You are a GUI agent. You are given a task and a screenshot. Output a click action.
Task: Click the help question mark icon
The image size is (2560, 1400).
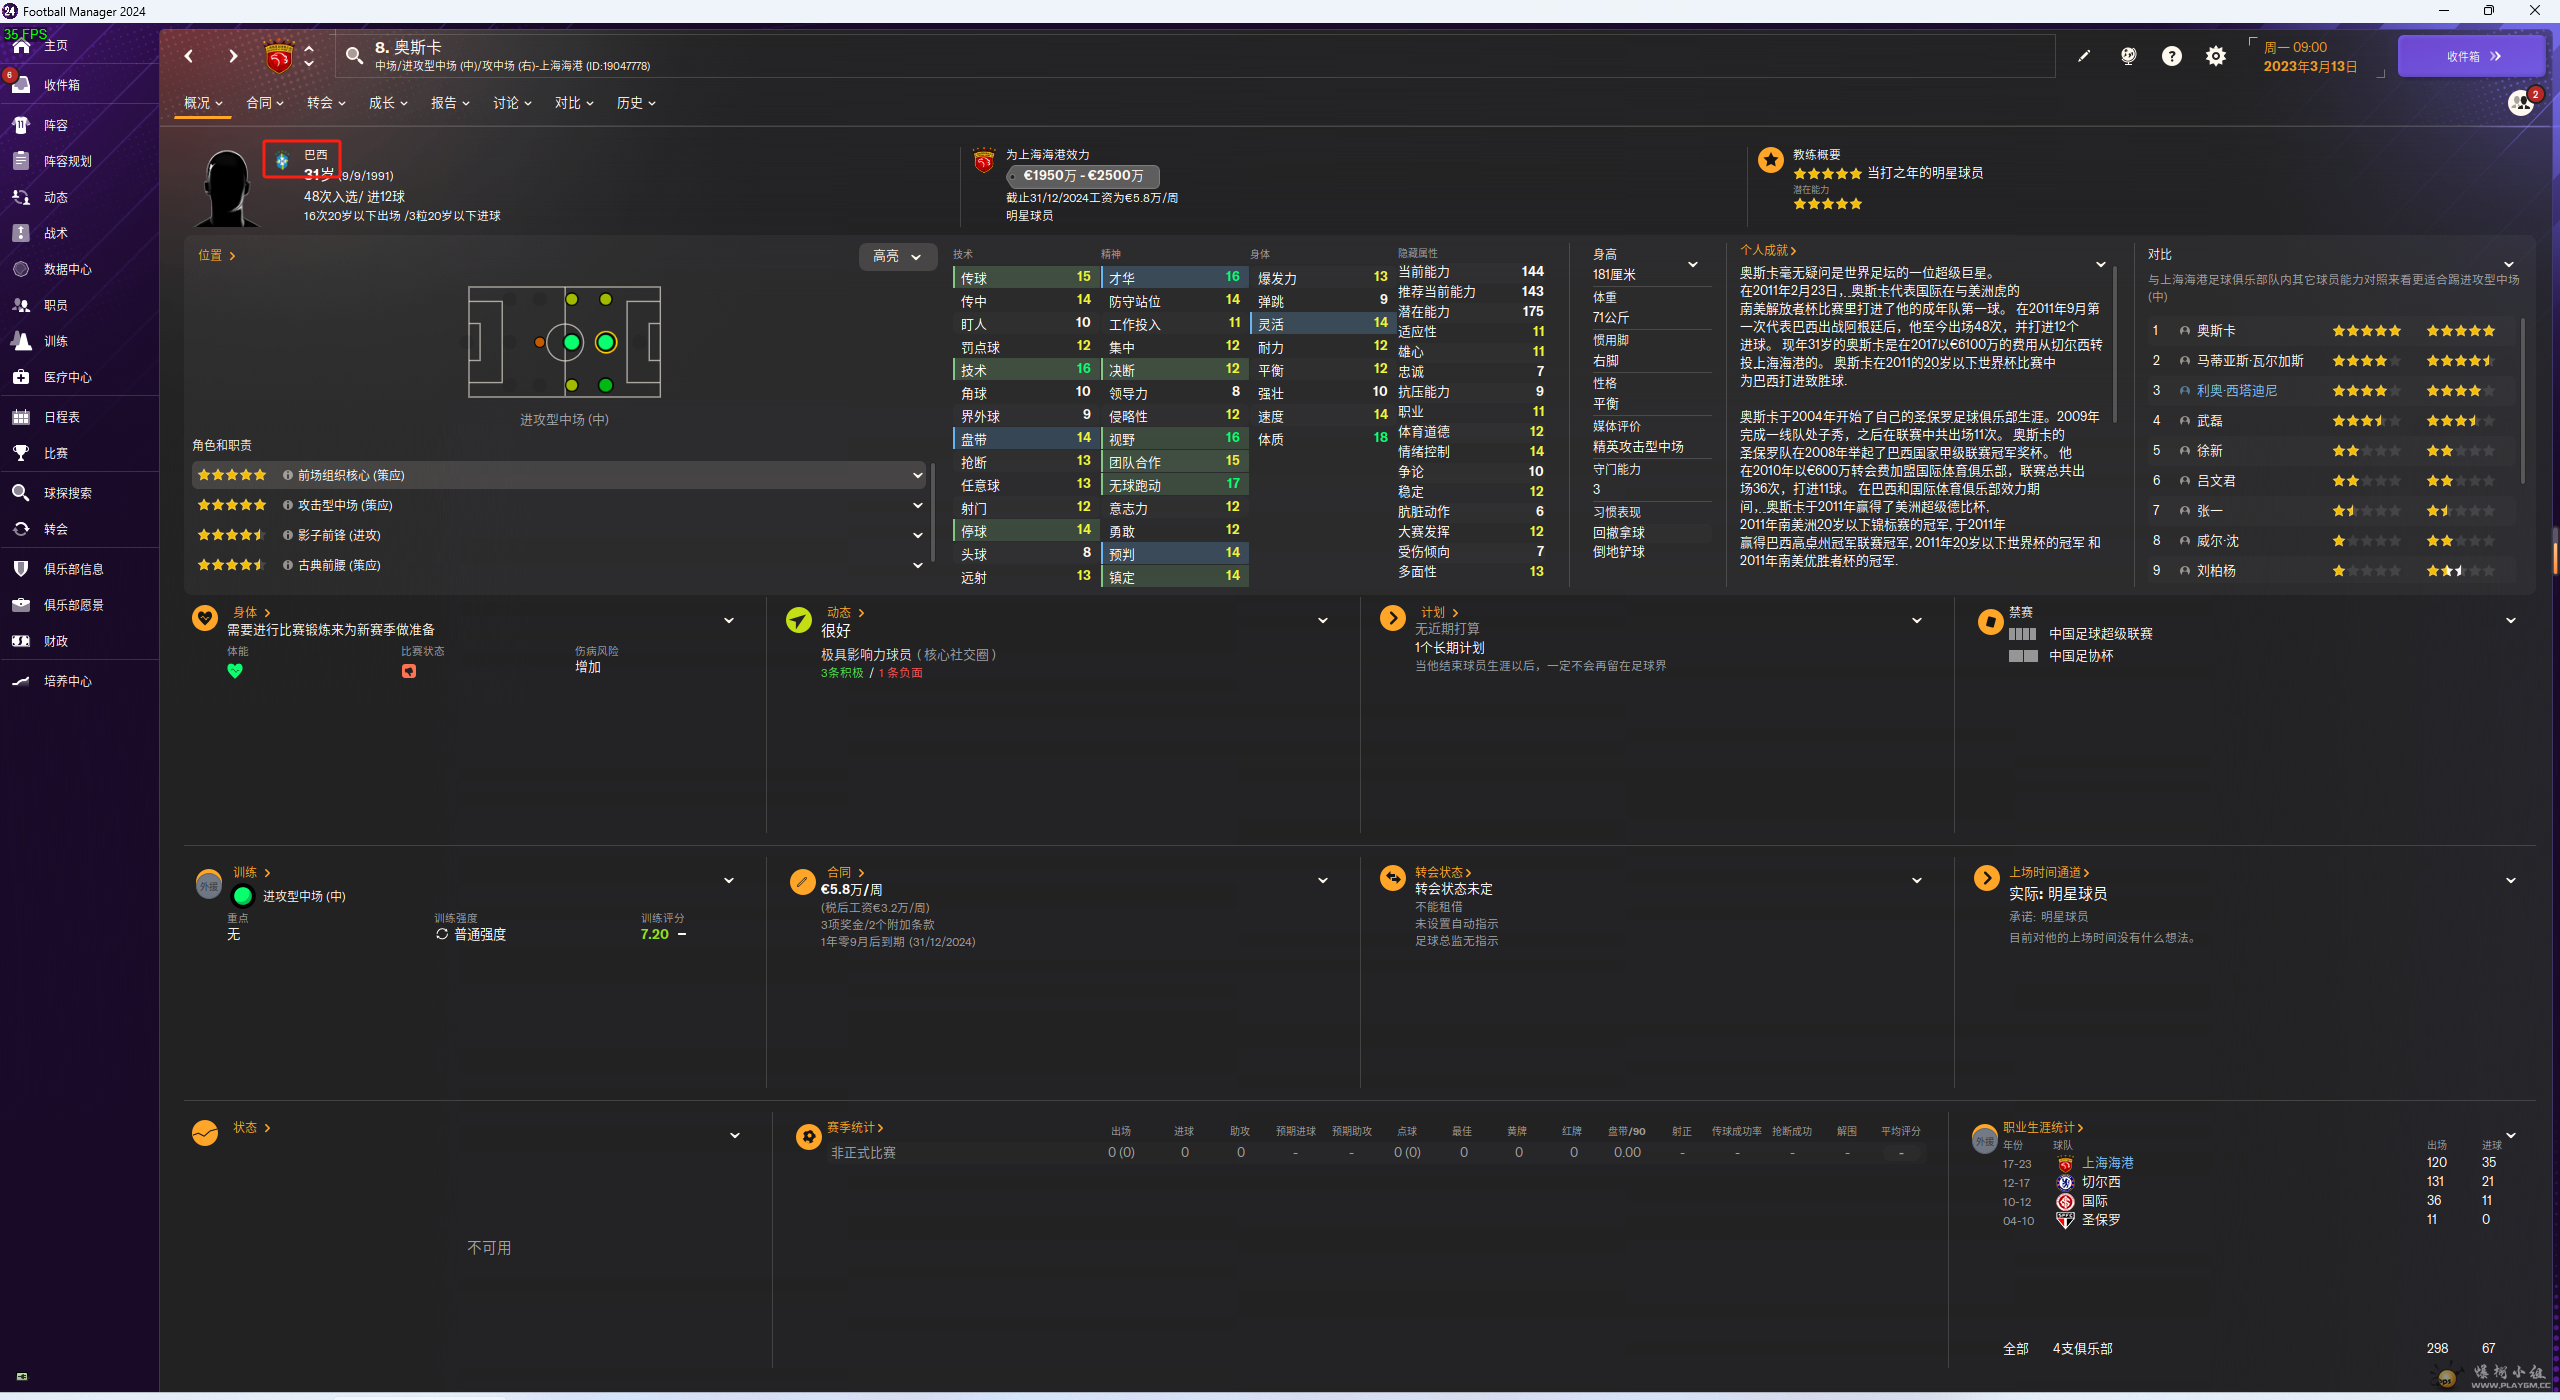click(x=2172, y=57)
